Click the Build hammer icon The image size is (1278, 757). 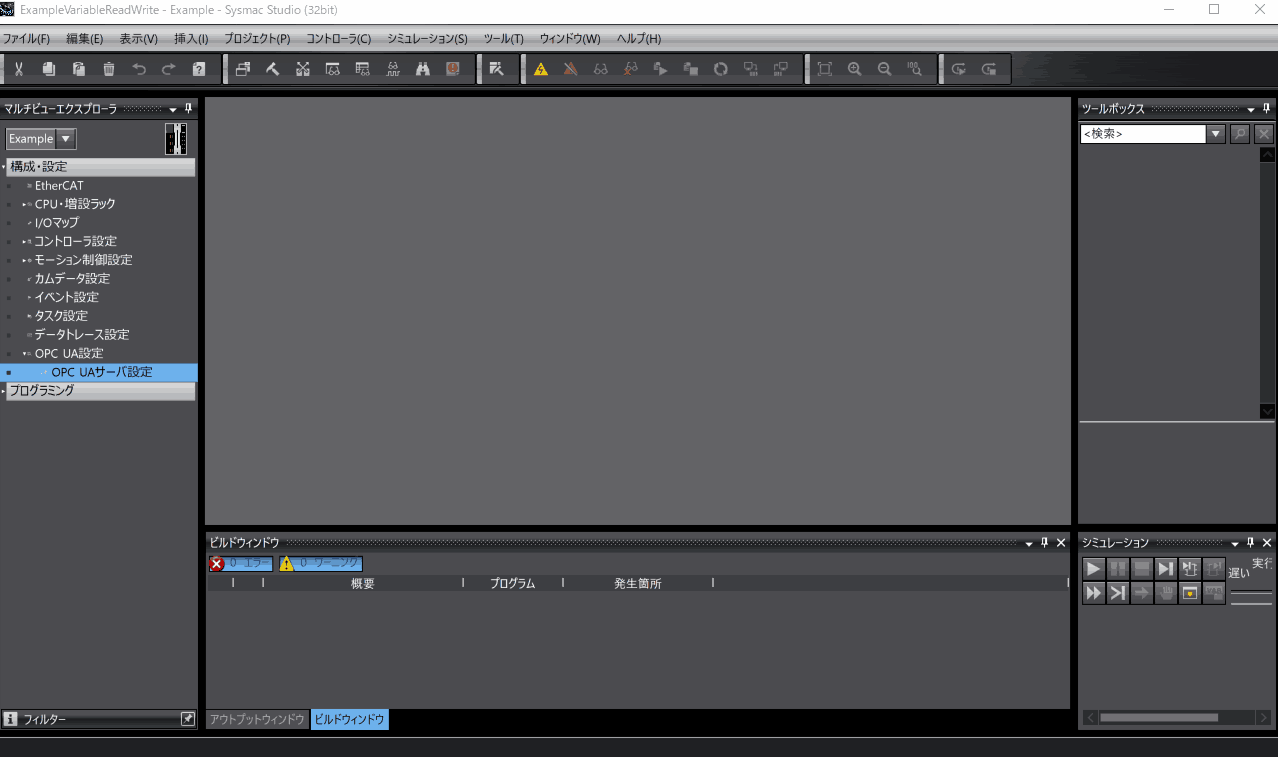272,69
